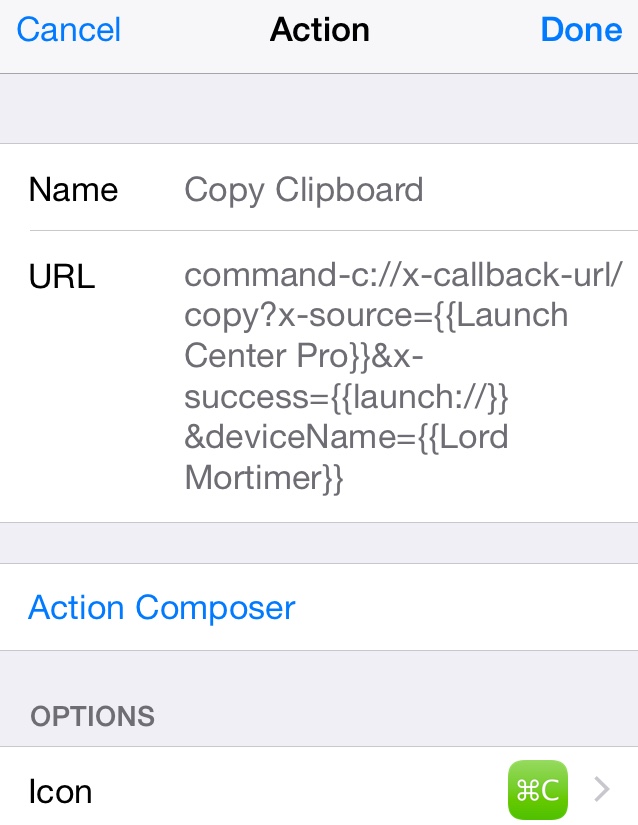This screenshot has height=825, width=638.
Task: Tap 'copy?x-source={{Launch' in the URL
Action: (376, 316)
